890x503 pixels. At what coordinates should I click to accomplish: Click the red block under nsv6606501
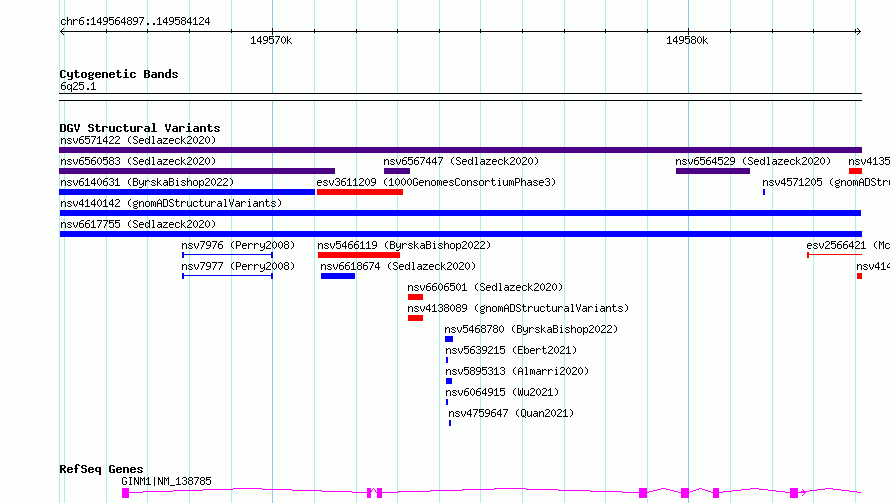click(415, 297)
